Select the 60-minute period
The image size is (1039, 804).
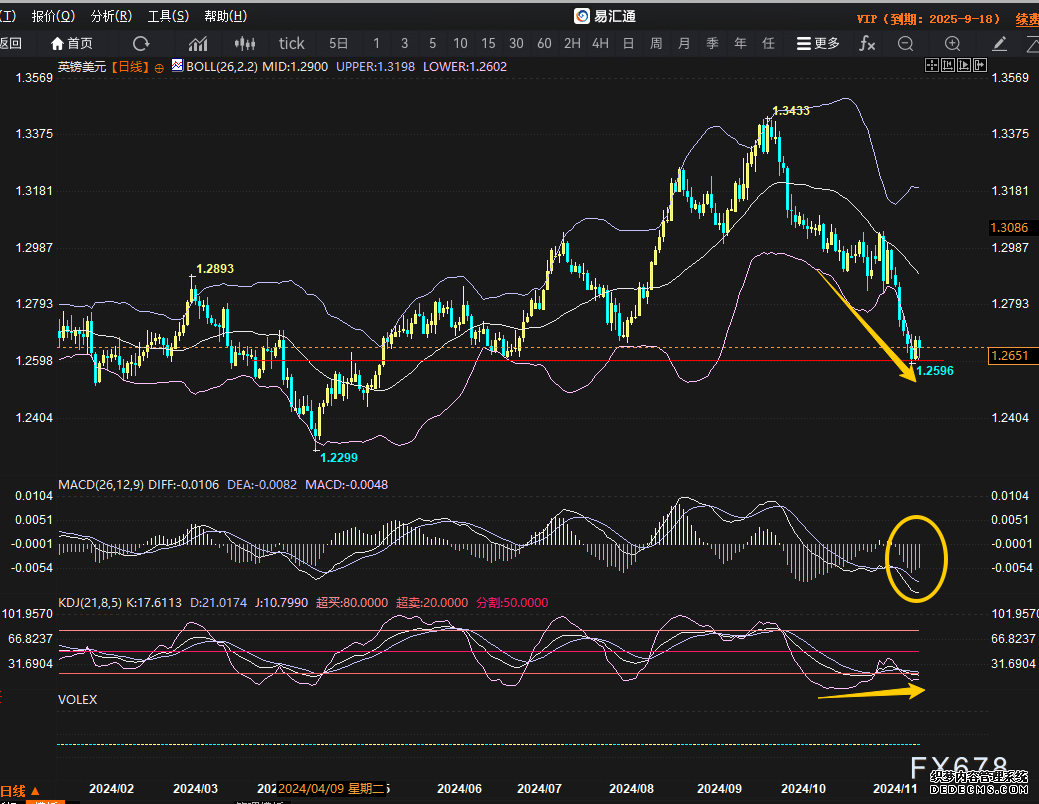(x=544, y=44)
